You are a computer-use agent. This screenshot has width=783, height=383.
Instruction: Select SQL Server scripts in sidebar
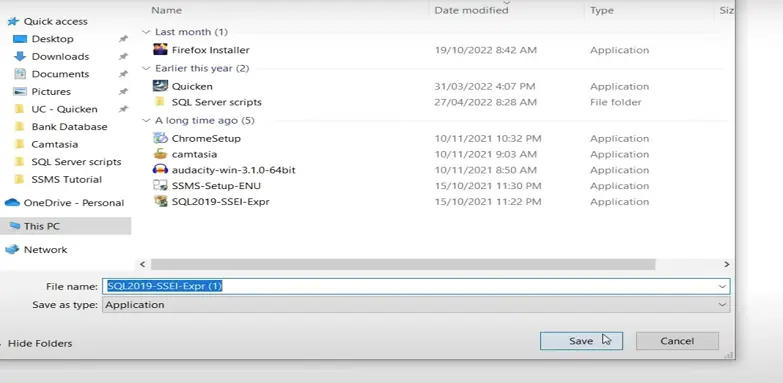(76, 162)
